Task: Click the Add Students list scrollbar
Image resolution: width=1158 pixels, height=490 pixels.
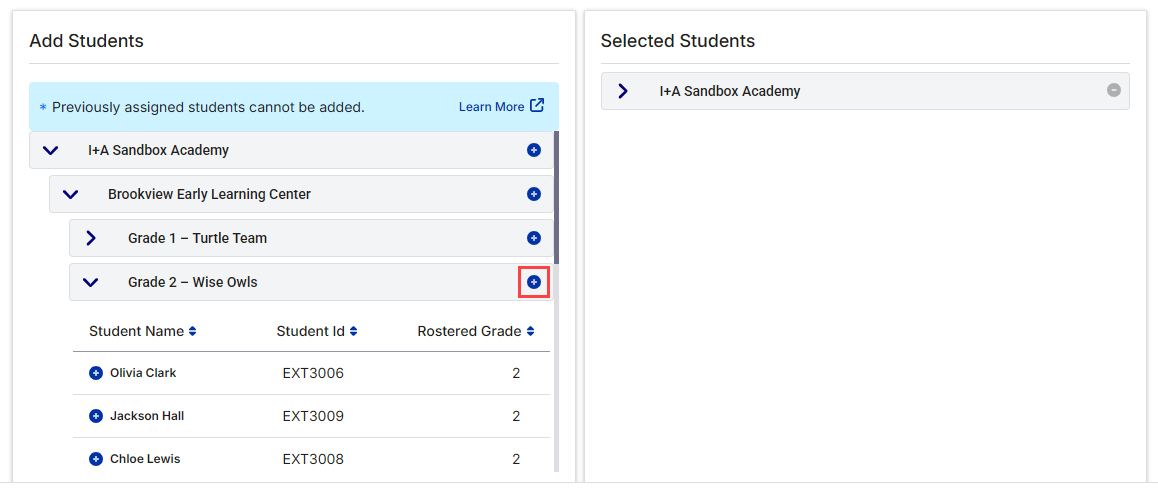Action: (556, 197)
